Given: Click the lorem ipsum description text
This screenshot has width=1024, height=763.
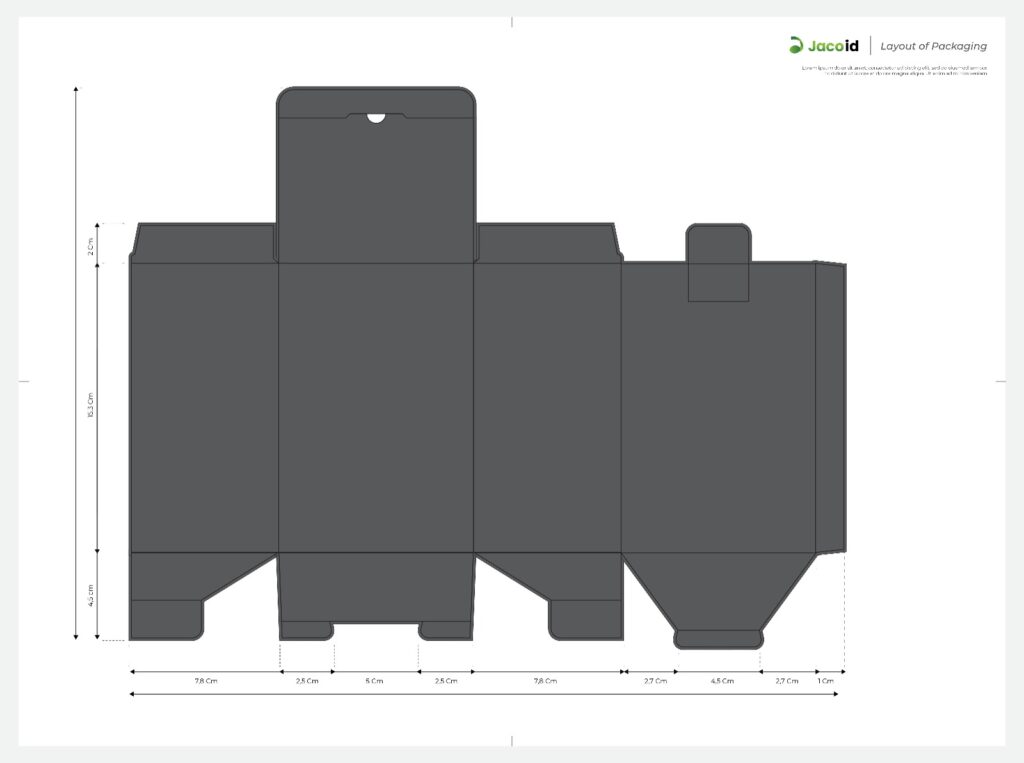Looking at the screenshot, I should point(893,71).
